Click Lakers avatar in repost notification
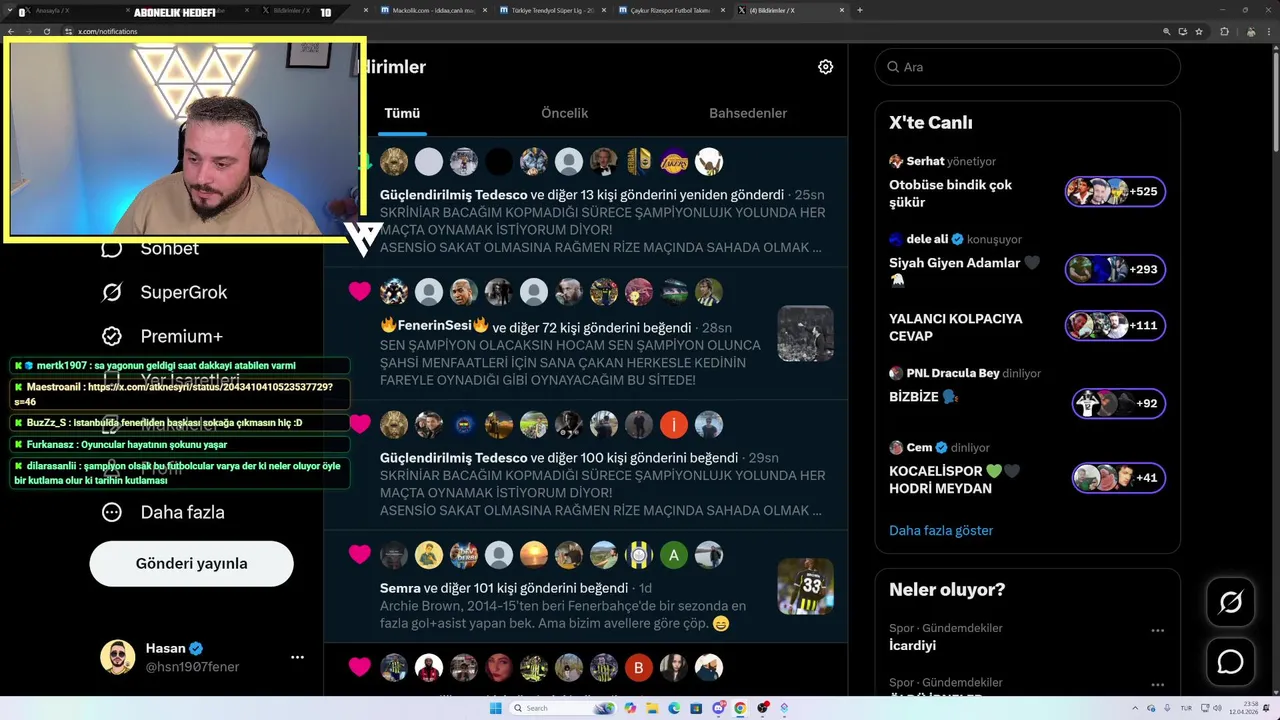This screenshot has height=720, width=1280. [674, 161]
